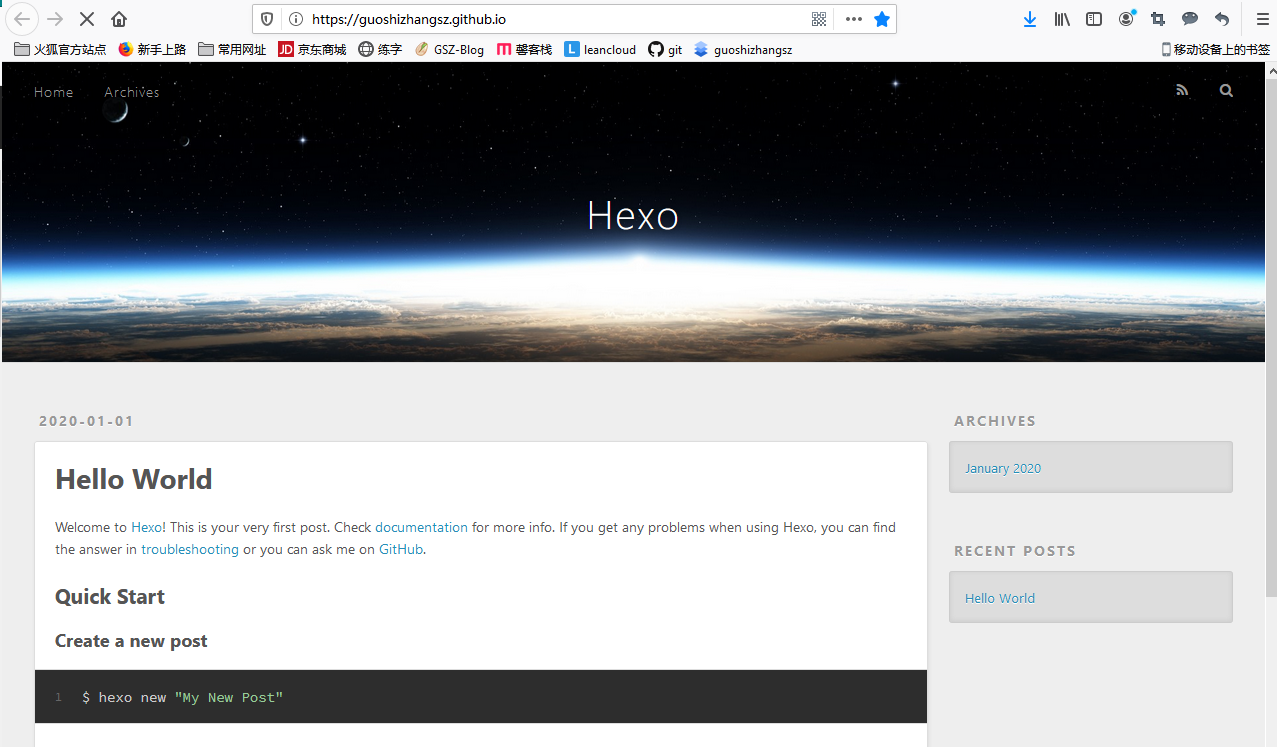Open the January 2020 archive link
The image size is (1277, 747).
[1003, 468]
